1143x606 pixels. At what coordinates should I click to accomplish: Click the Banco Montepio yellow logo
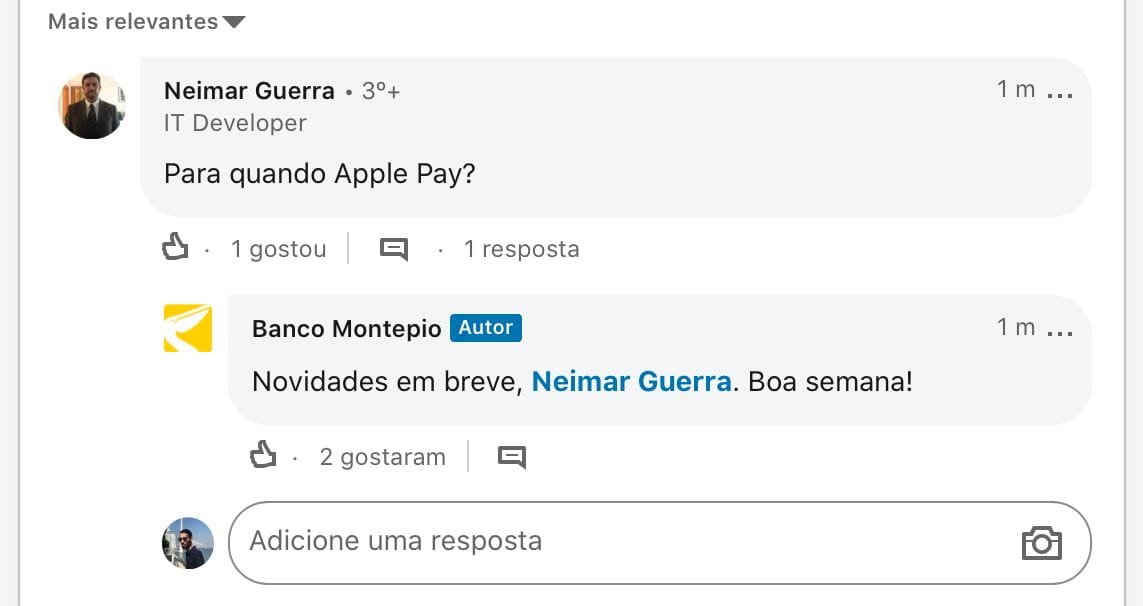[188, 328]
